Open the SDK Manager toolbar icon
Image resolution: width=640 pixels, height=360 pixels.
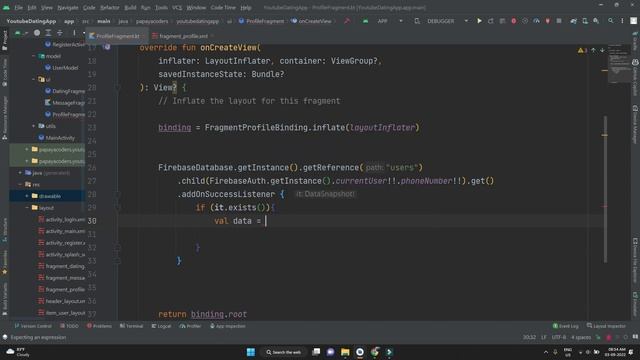click(x=596, y=21)
